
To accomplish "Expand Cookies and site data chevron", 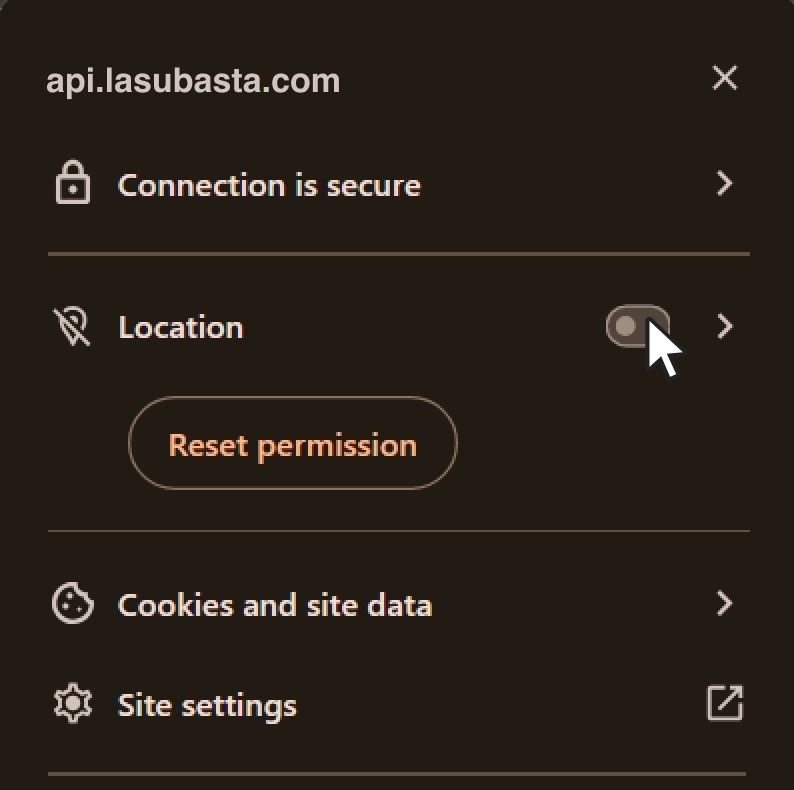I will tap(725, 604).
